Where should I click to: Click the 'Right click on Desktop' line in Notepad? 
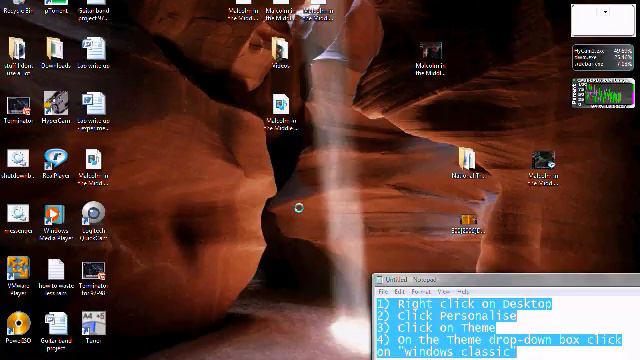tap(464, 304)
